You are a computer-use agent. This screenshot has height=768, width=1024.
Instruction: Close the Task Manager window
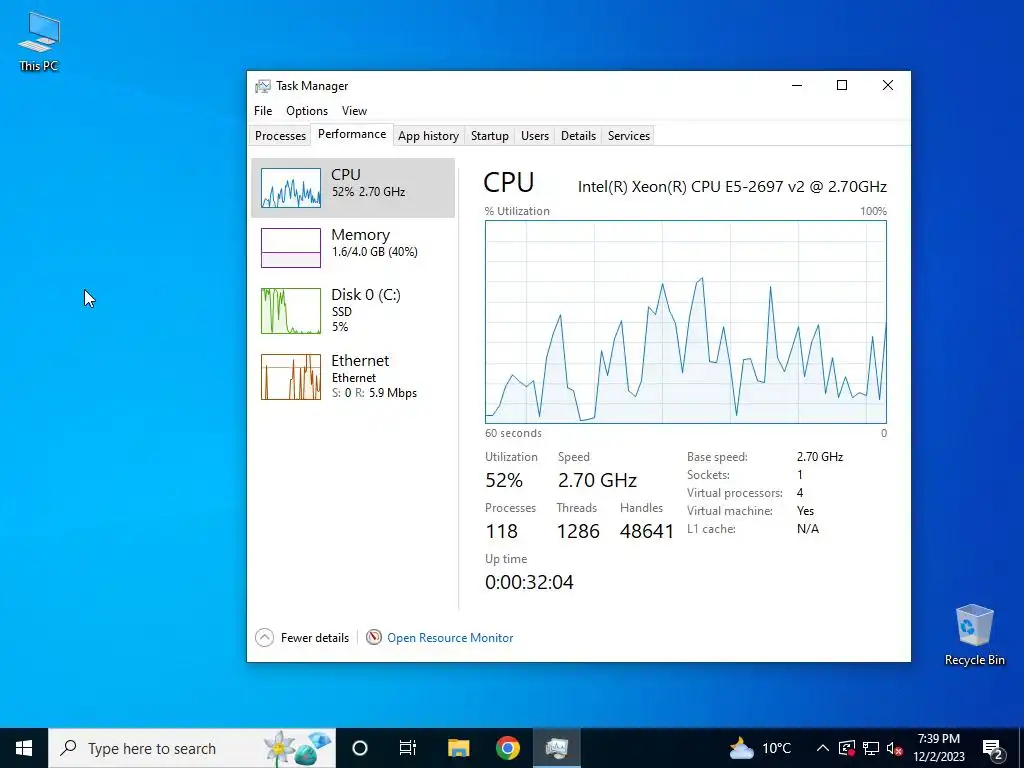[x=888, y=86]
